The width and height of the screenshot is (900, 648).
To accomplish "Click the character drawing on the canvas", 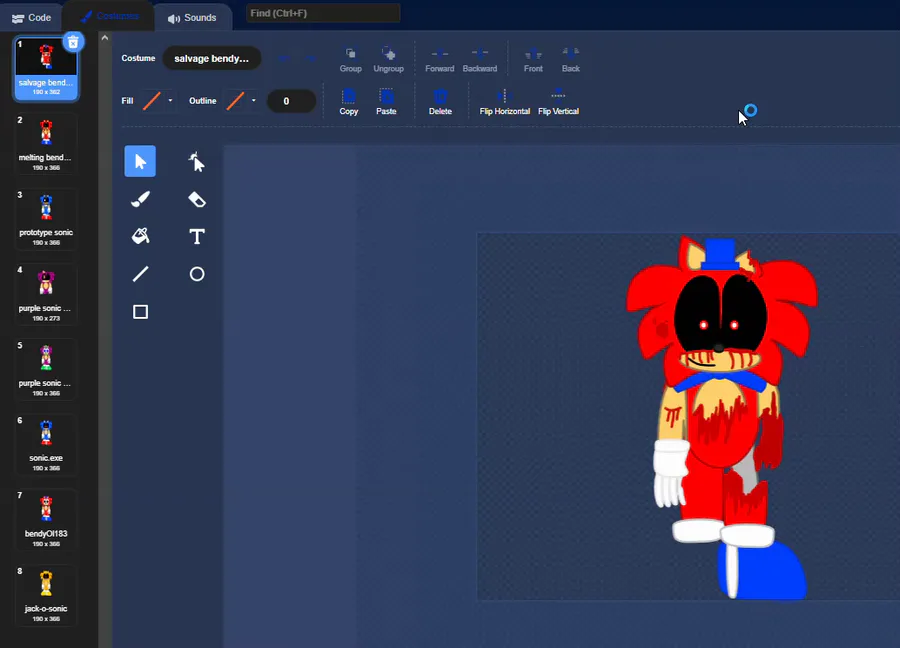I will (x=721, y=417).
